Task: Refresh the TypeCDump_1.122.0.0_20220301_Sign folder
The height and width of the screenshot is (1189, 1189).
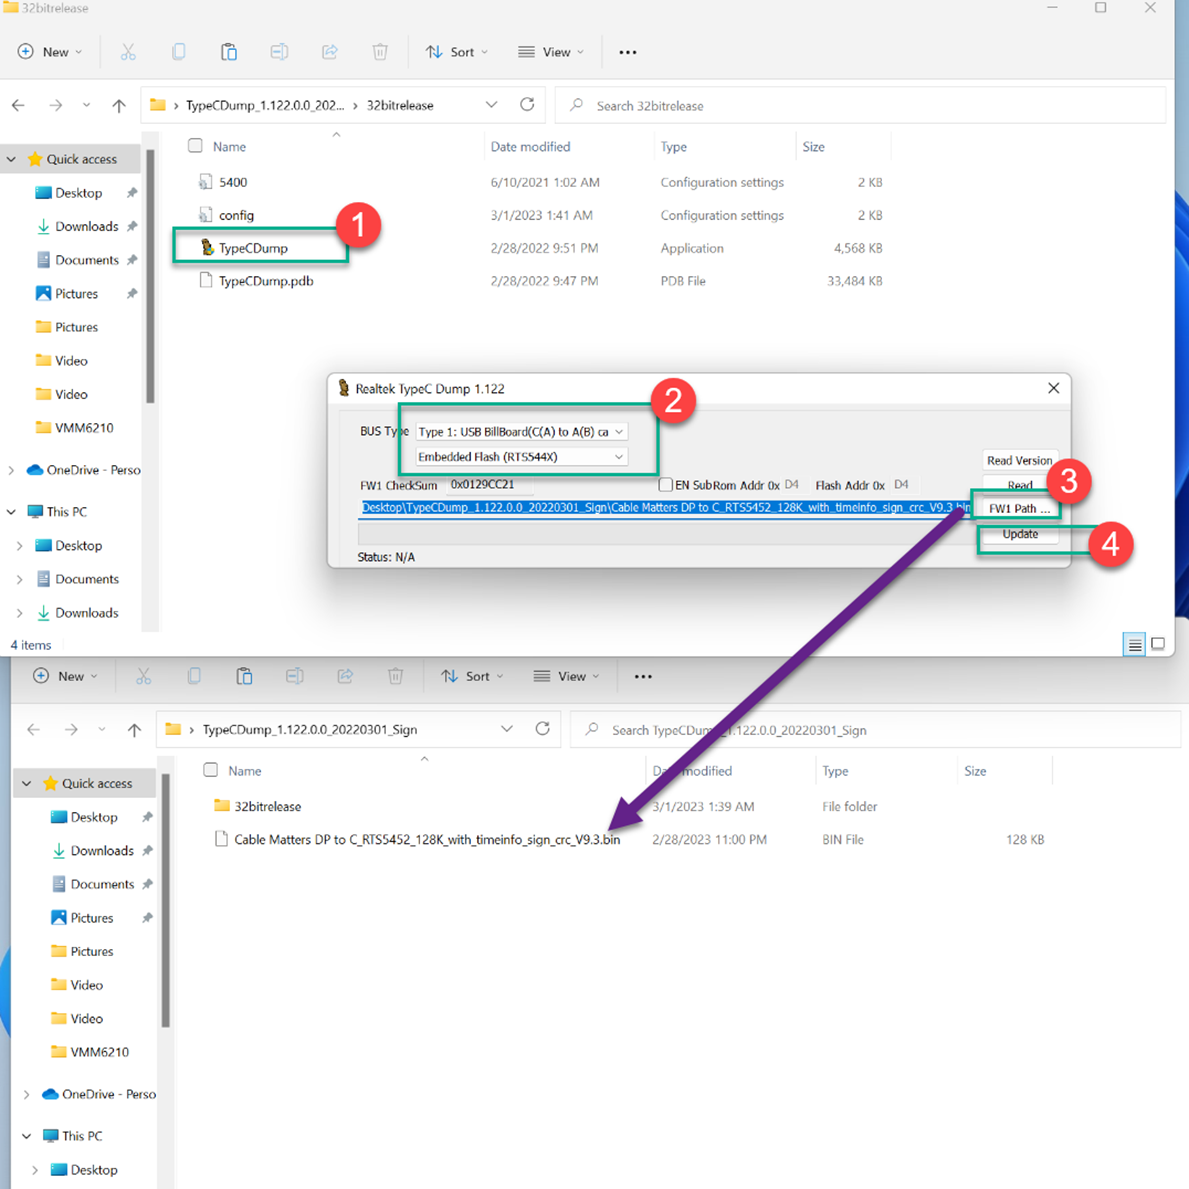Action: coord(543,729)
